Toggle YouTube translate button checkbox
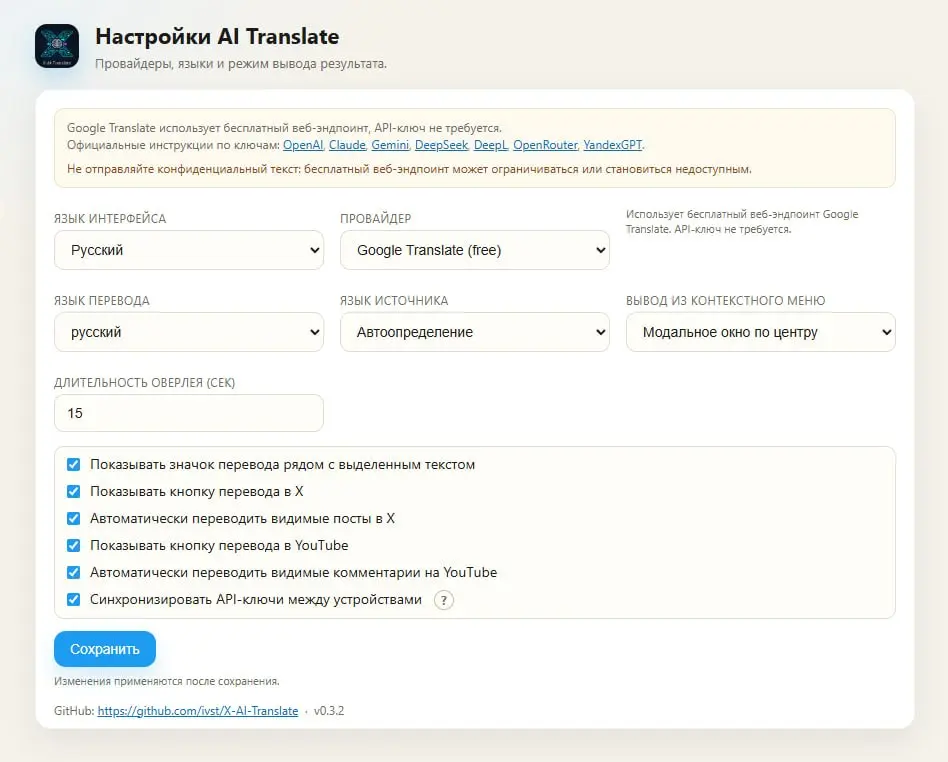 click(x=73, y=545)
